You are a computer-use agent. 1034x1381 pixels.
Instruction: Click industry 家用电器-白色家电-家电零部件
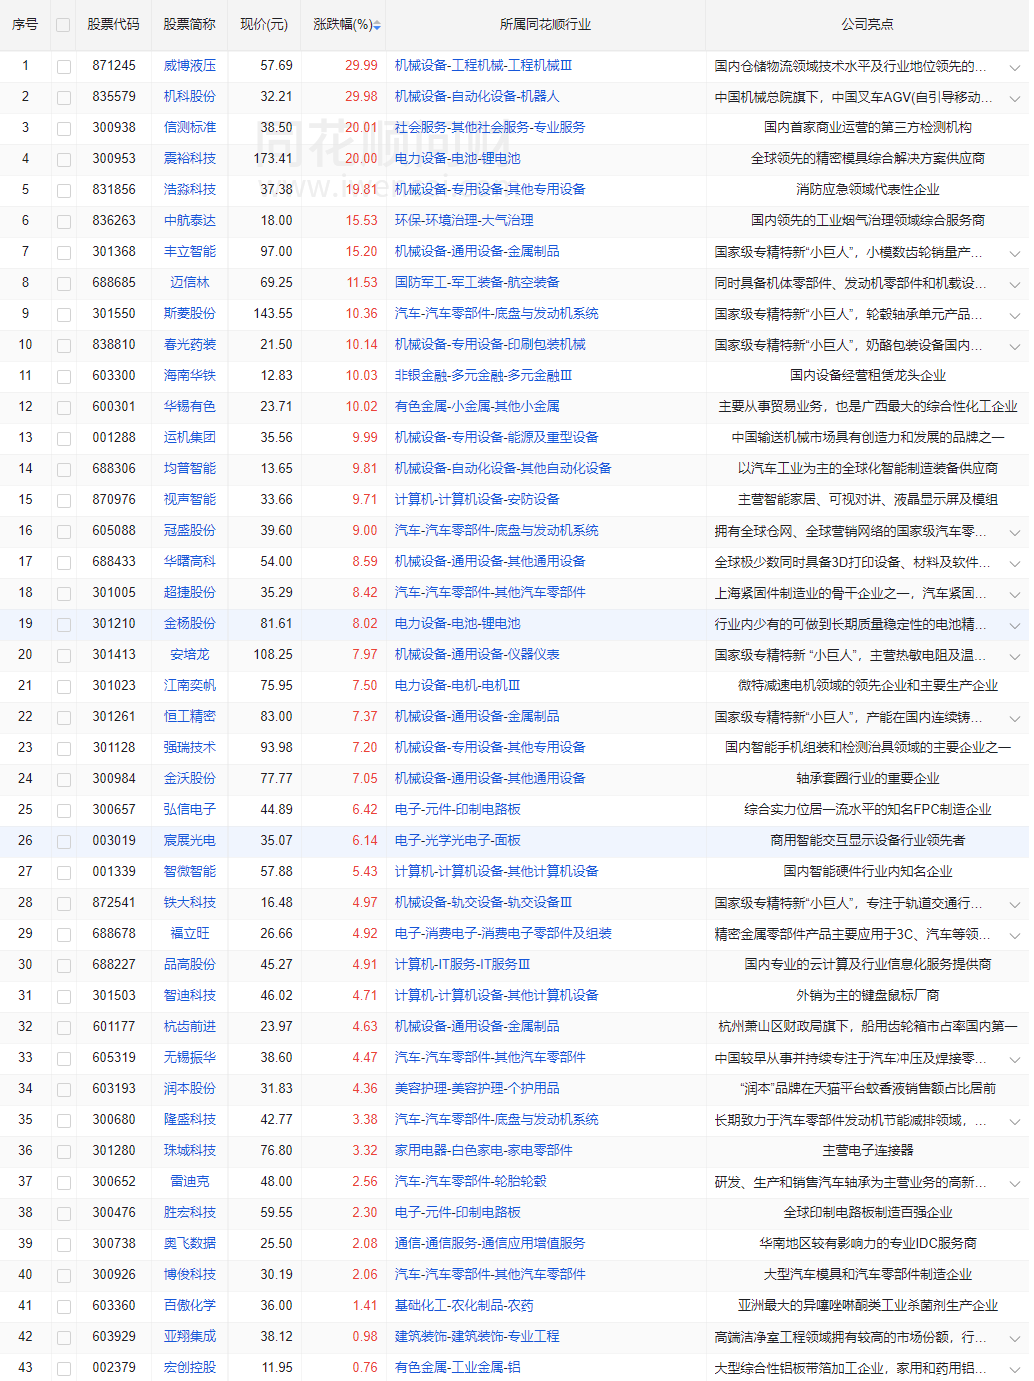point(484,1150)
